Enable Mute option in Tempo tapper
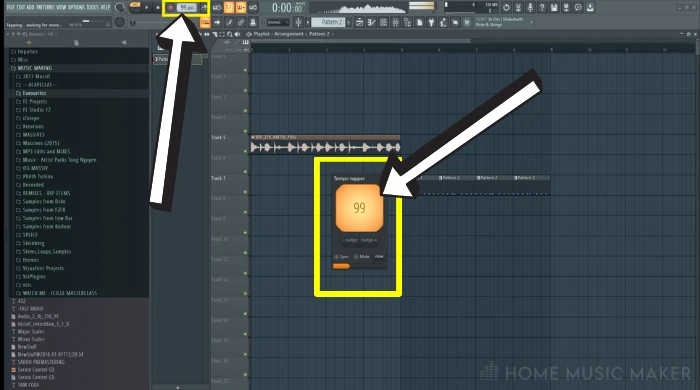 tap(362, 257)
